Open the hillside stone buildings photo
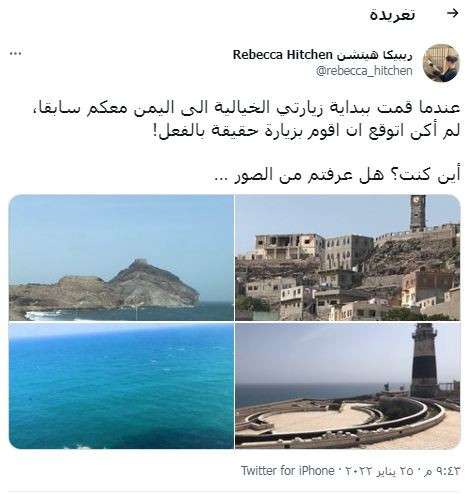Viewport: 467px width, 494px height. 348,258
